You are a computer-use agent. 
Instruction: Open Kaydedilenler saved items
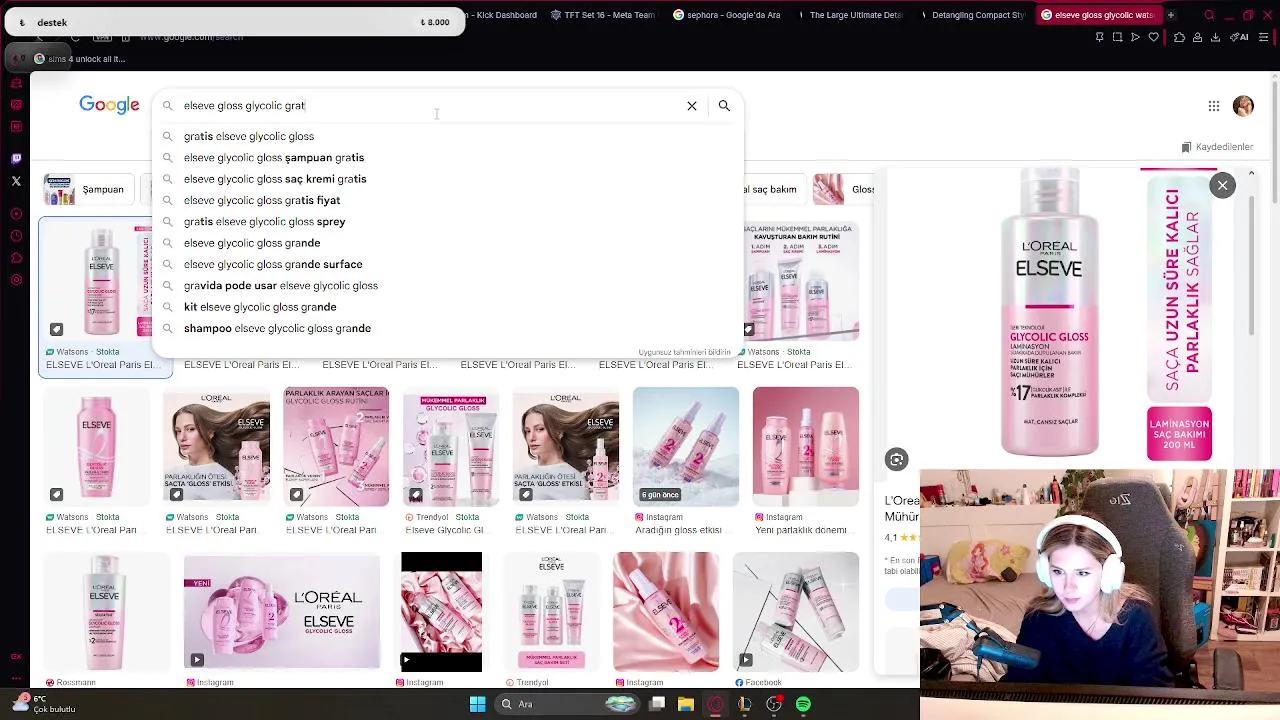(1217, 147)
